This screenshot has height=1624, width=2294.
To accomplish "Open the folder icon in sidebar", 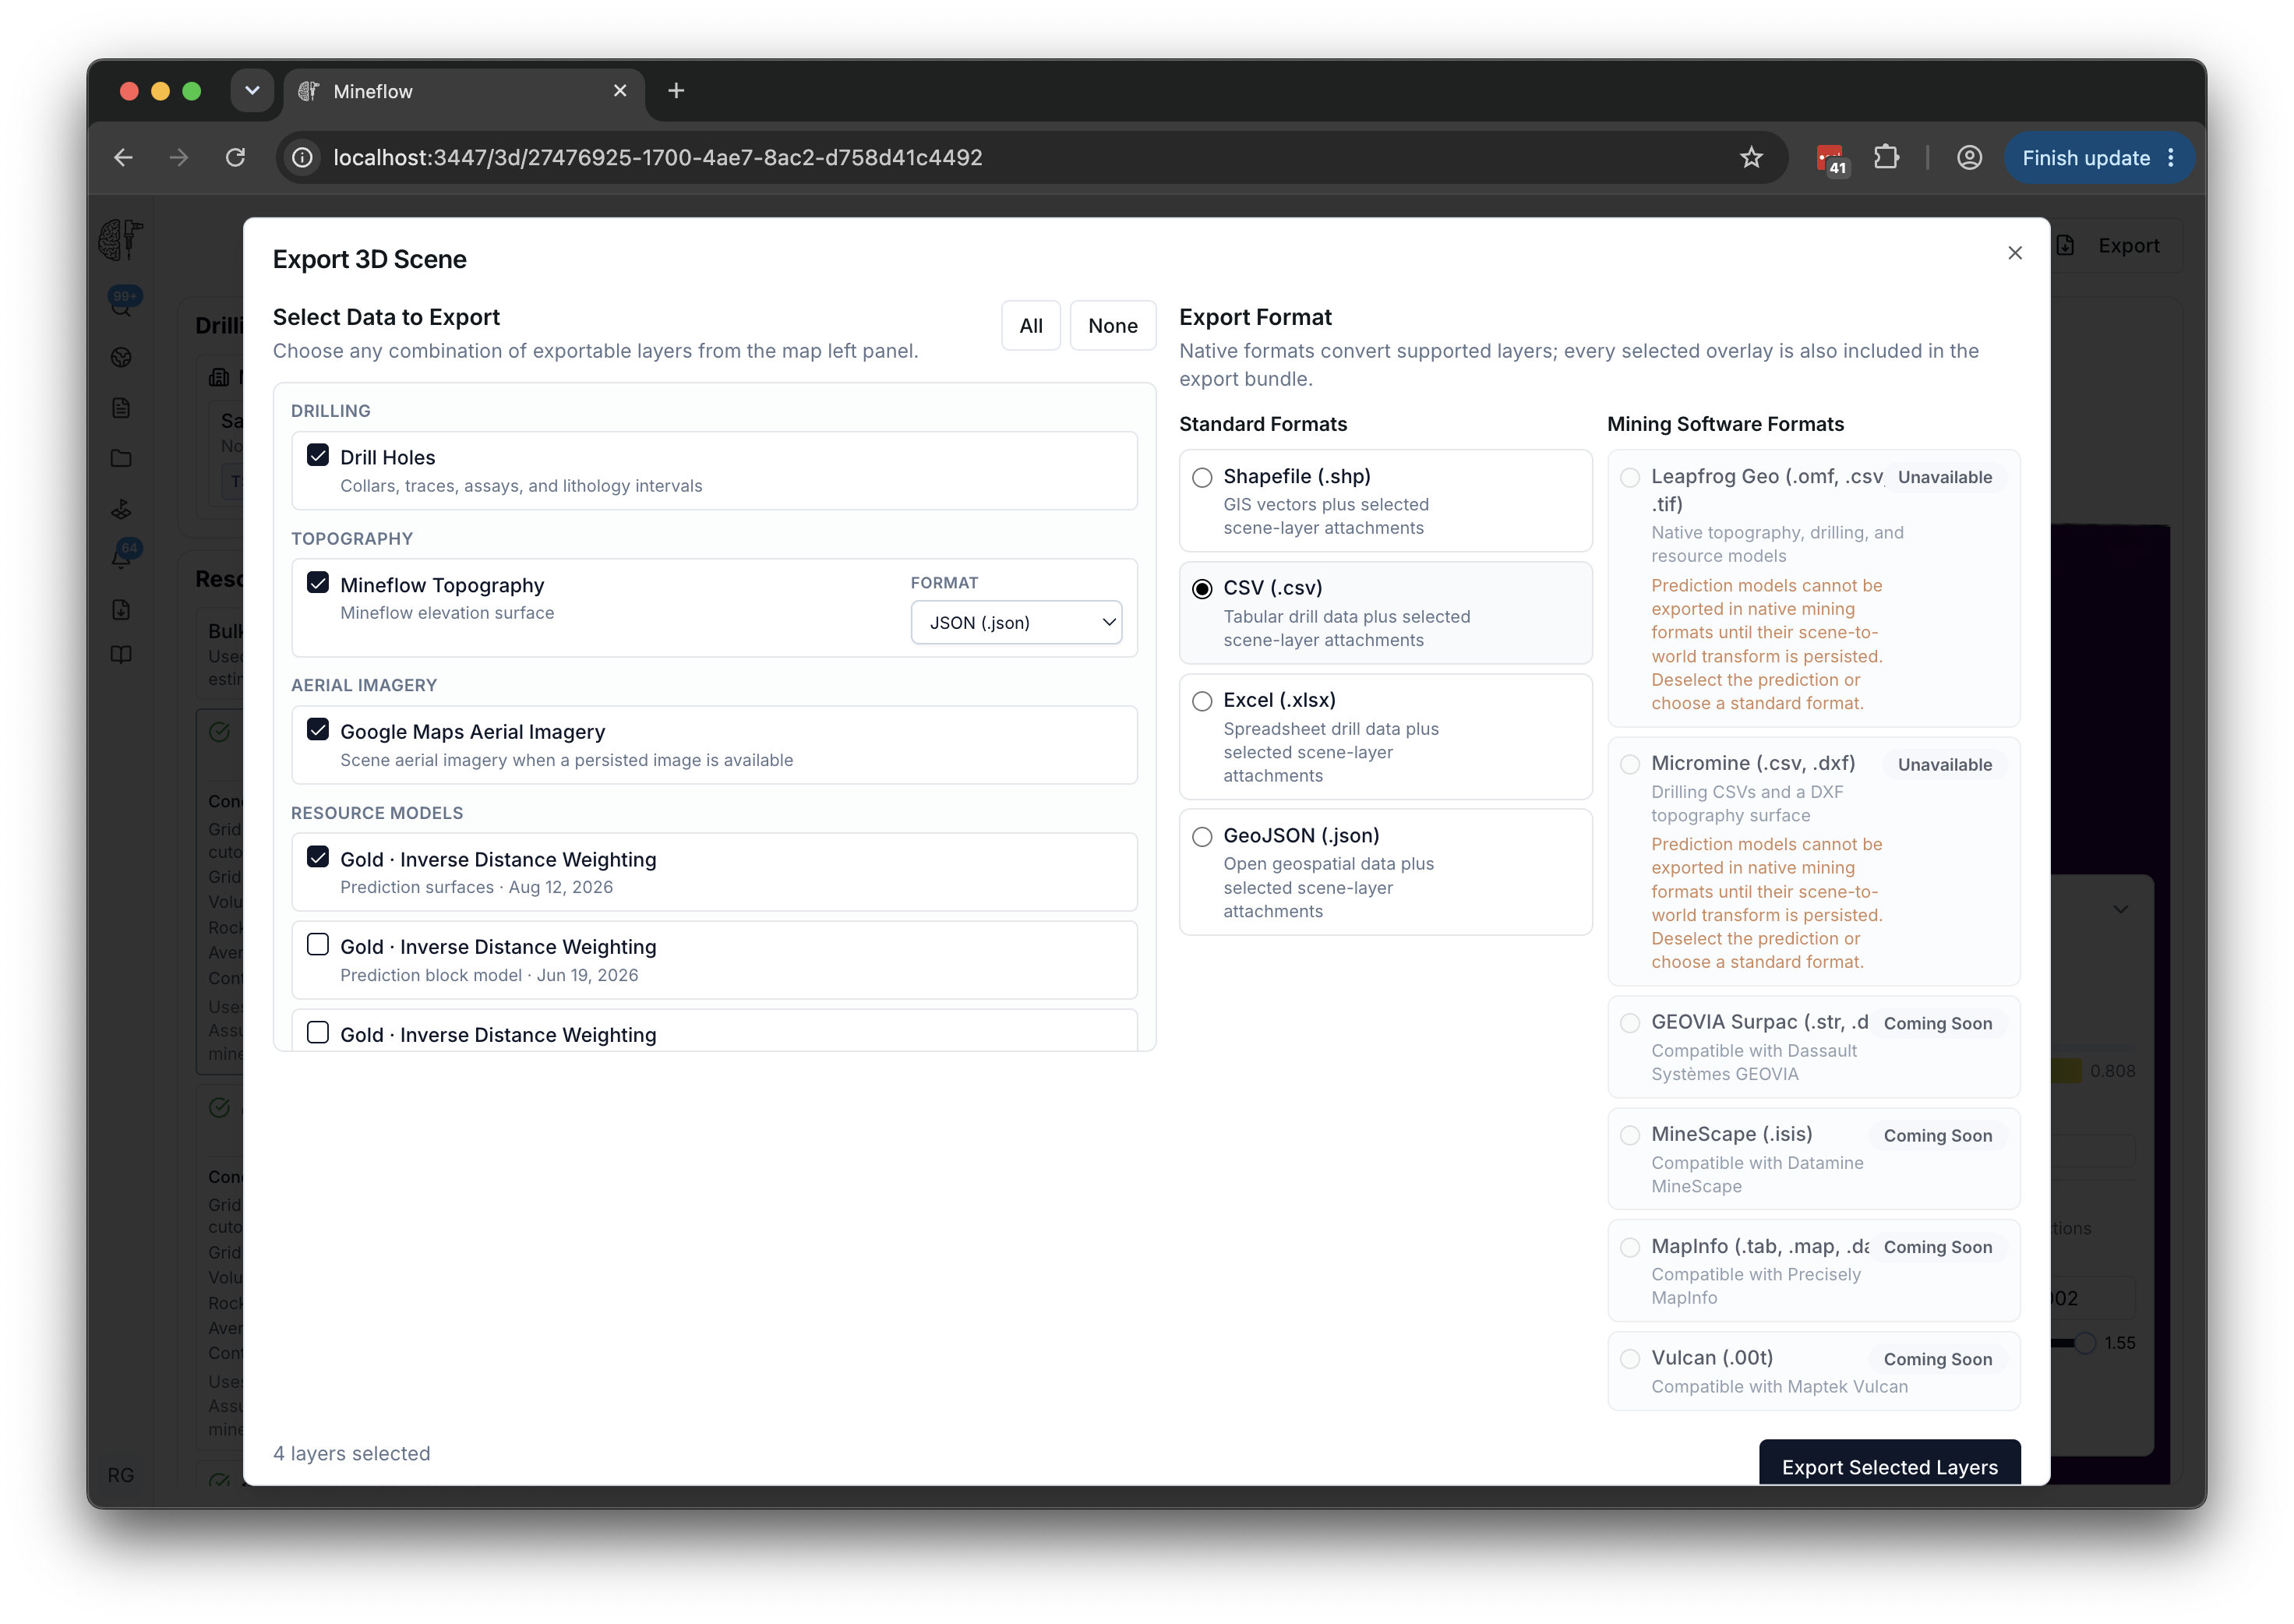I will (121, 459).
